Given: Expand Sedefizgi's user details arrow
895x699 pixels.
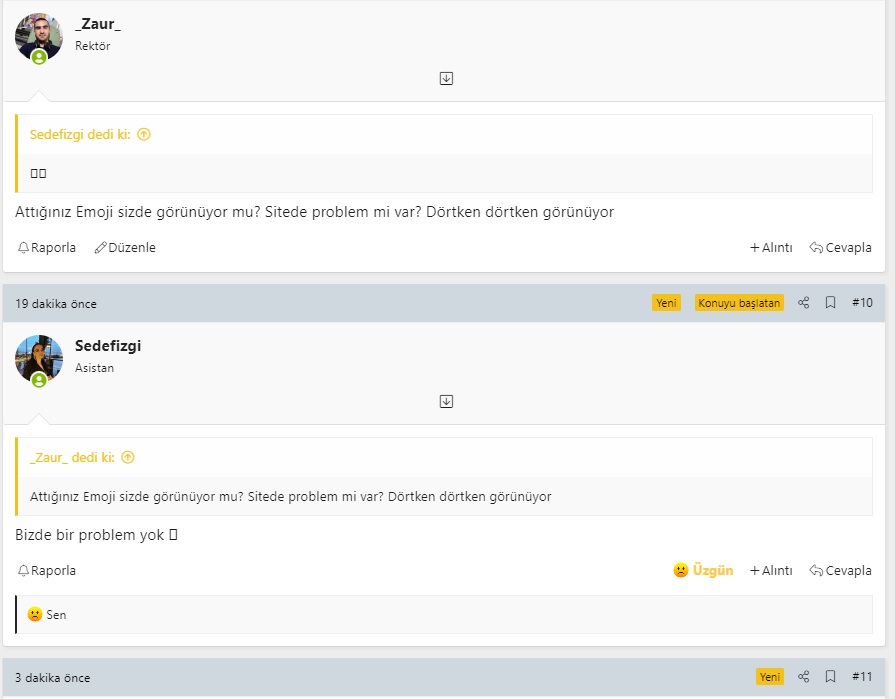Looking at the screenshot, I should tap(447, 401).
